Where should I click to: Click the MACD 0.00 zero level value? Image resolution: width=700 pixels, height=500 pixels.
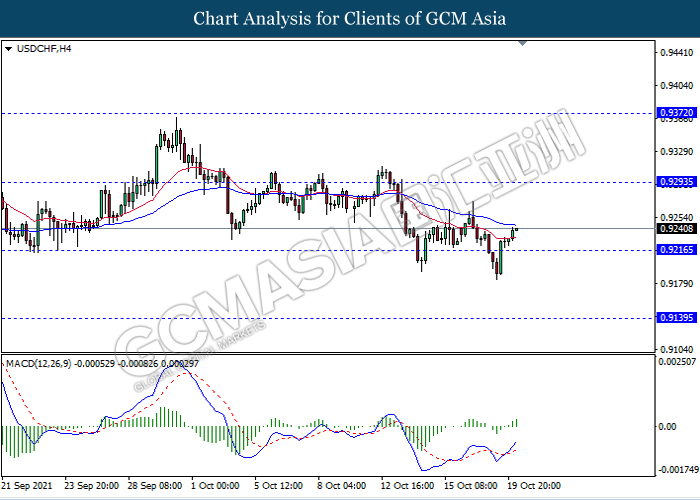point(667,427)
